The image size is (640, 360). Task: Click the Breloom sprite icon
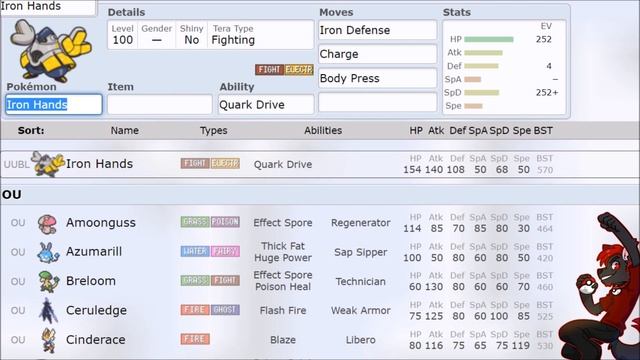click(x=49, y=281)
